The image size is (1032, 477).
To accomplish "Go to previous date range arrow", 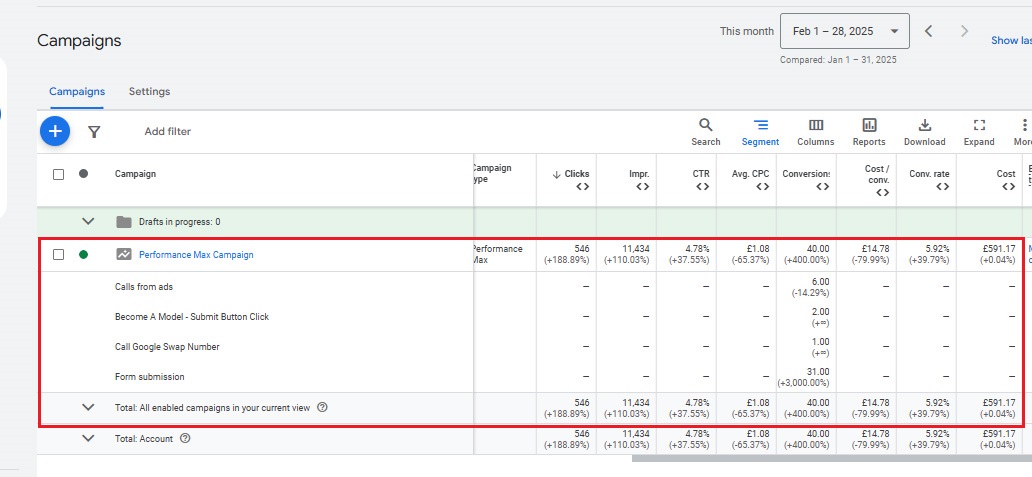I will click(x=928, y=31).
